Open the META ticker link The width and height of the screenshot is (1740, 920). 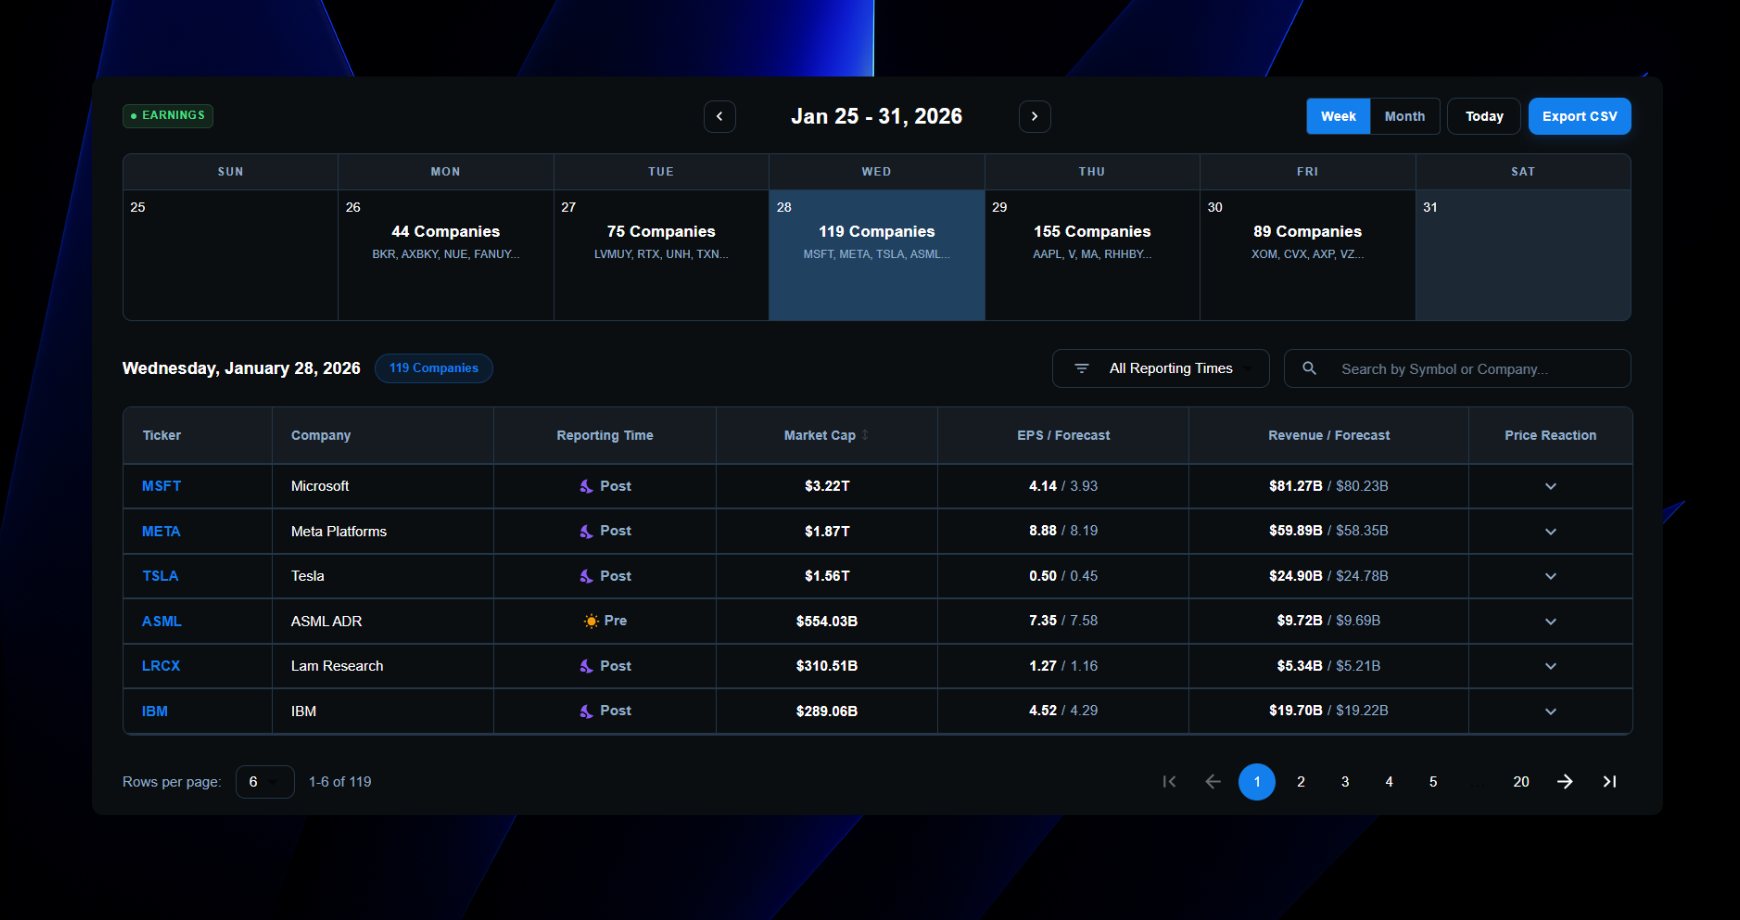point(161,531)
